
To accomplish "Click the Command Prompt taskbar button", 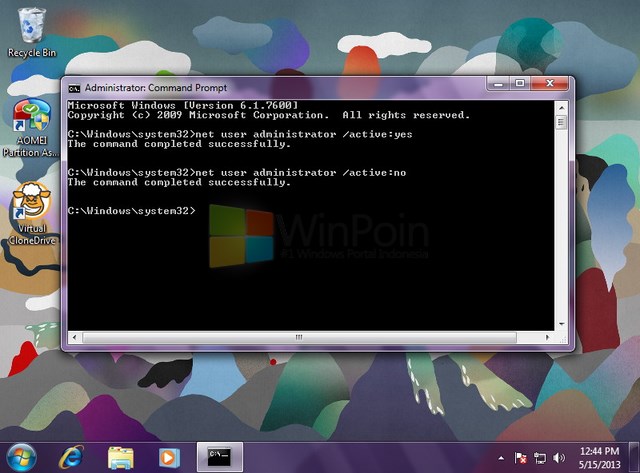I will pyautogui.click(x=220, y=457).
